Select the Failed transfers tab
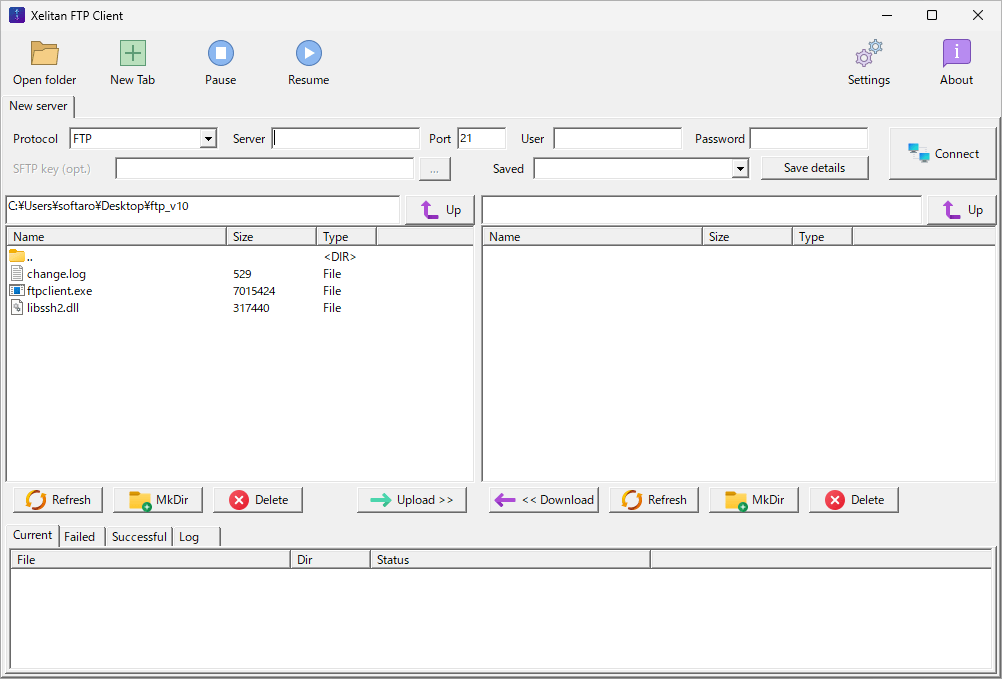The width and height of the screenshot is (1002, 679). point(80,537)
